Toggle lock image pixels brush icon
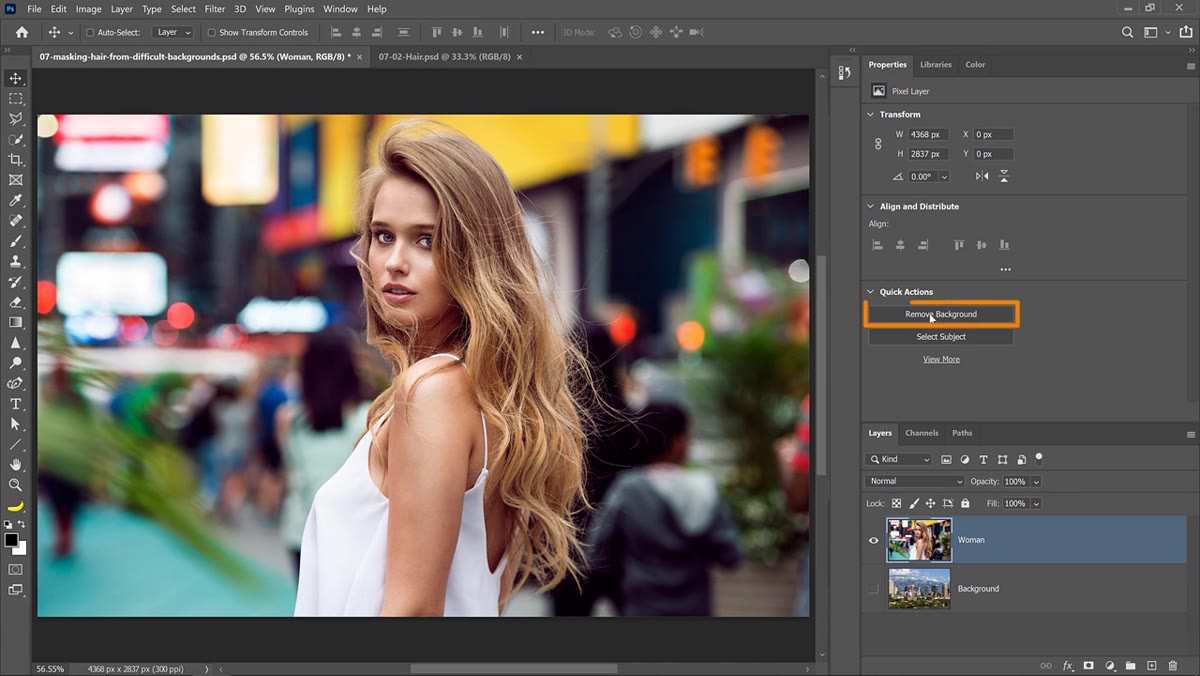Screen dimensions: 1200x676 (x=914, y=503)
